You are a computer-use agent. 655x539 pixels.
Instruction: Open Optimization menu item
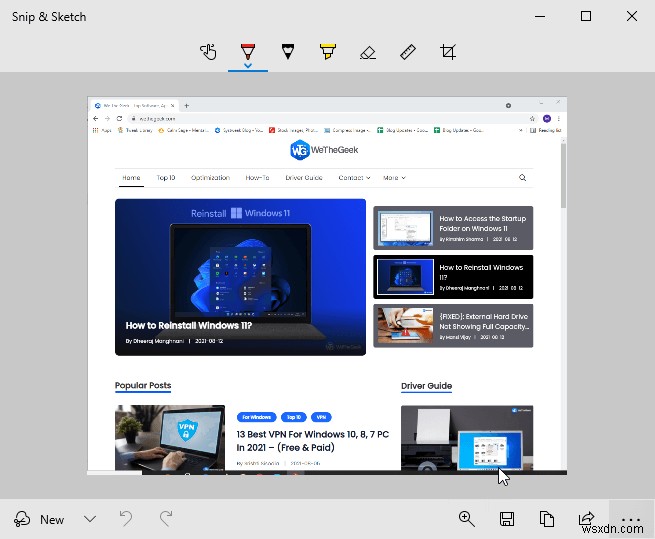(210, 178)
